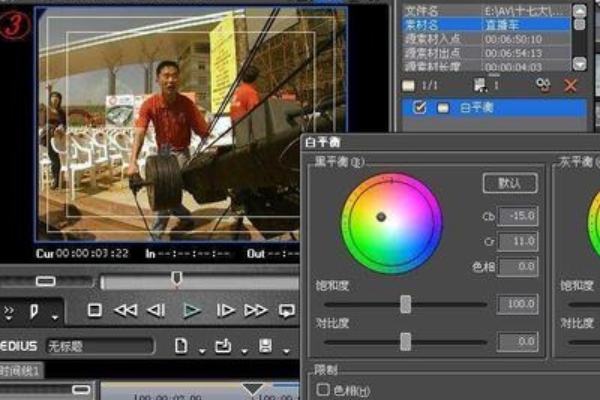Click the Fast forward button

(256, 310)
